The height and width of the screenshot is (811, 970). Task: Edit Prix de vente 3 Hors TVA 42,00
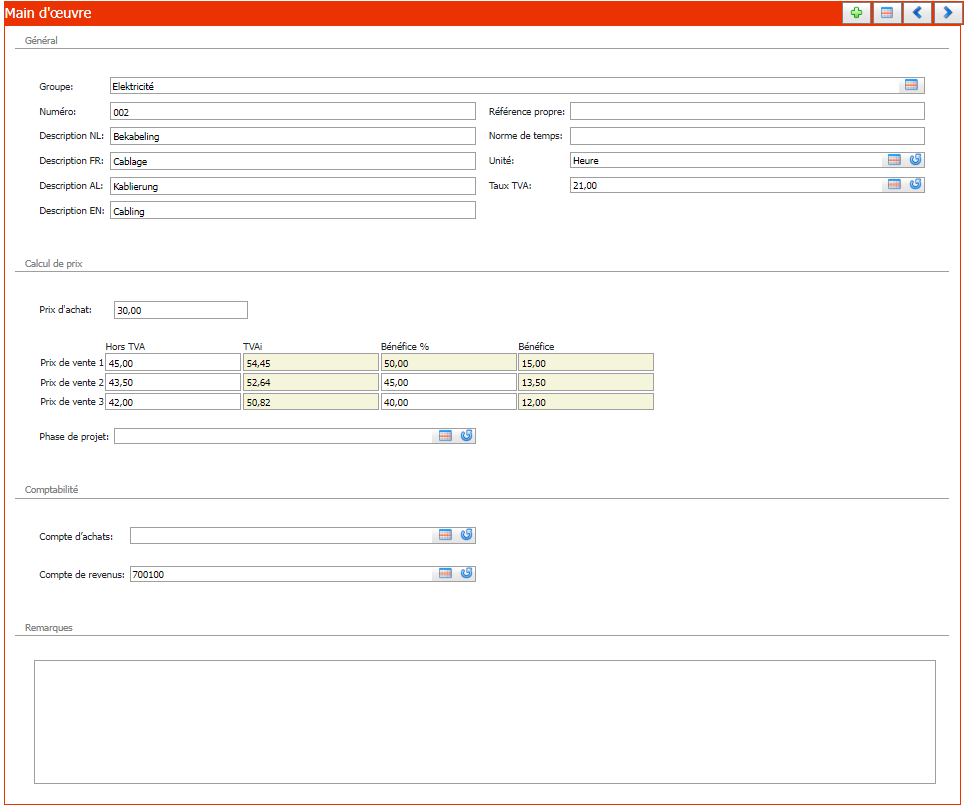tap(173, 402)
